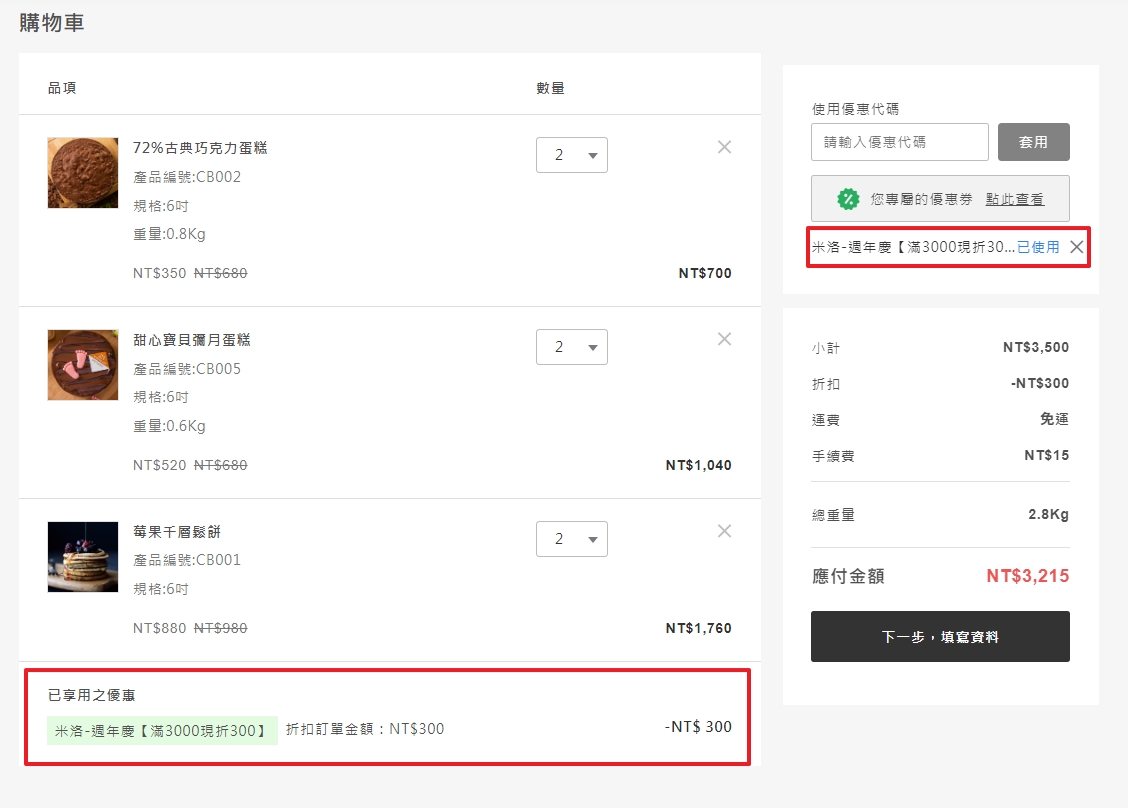Image resolution: width=1128 pixels, height=808 pixels.
Task: Open 點此查看 to view exclusive coupons
Action: [1016, 198]
